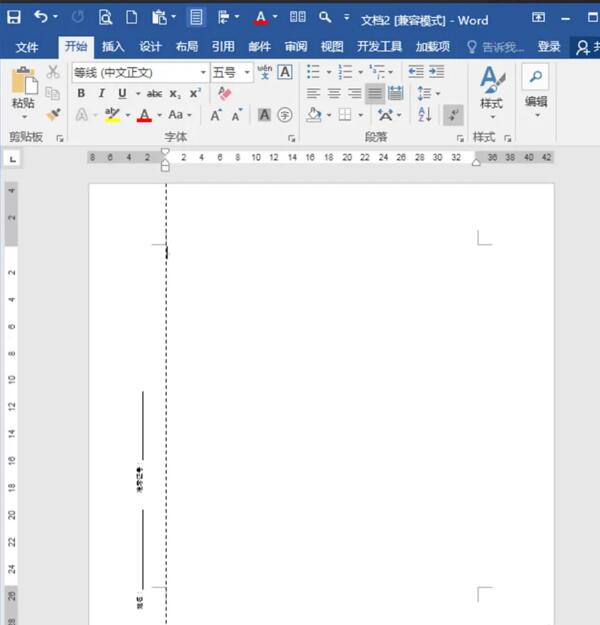Switch to the 插入 (Insert) tab

[x=113, y=47]
